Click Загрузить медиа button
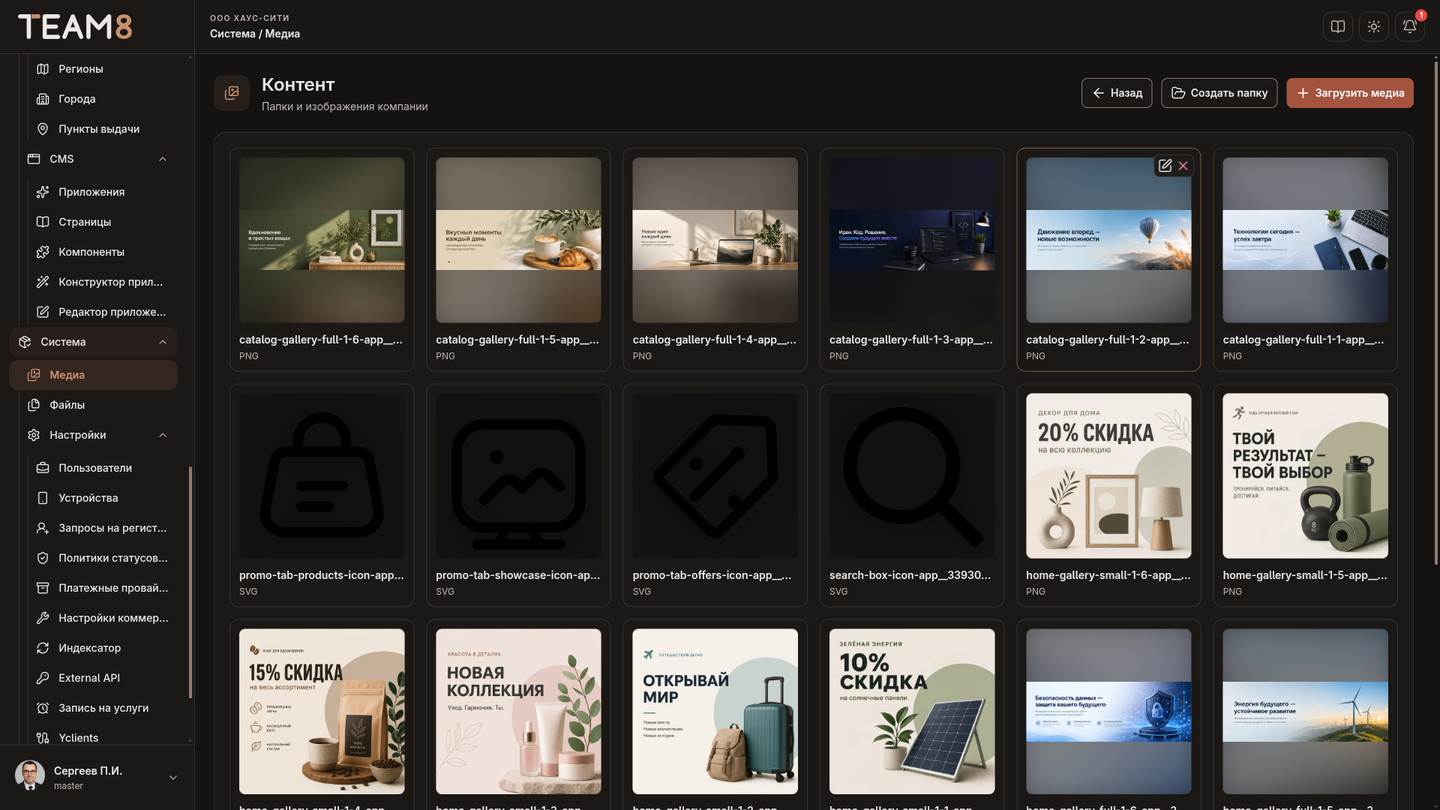This screenshot has height=810, width=1440. tap(1350, 93)
